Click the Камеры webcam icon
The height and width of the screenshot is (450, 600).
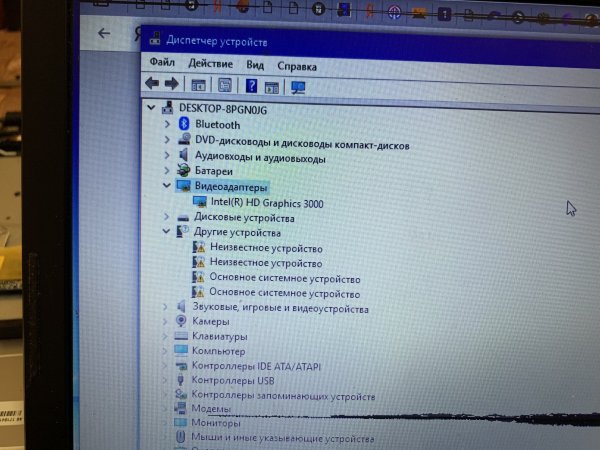point(181,322)
